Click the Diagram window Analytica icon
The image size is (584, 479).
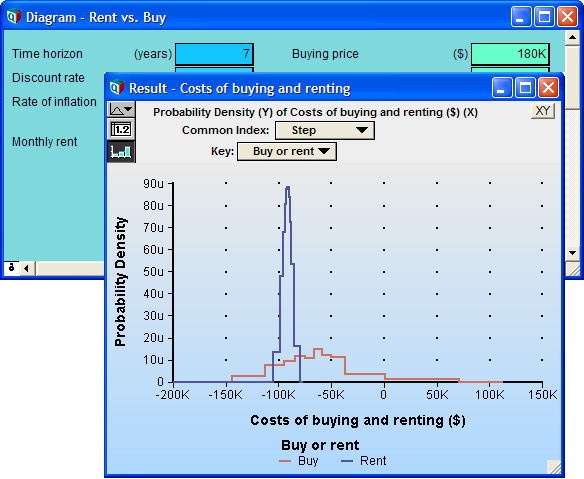(x=14, y=17)
